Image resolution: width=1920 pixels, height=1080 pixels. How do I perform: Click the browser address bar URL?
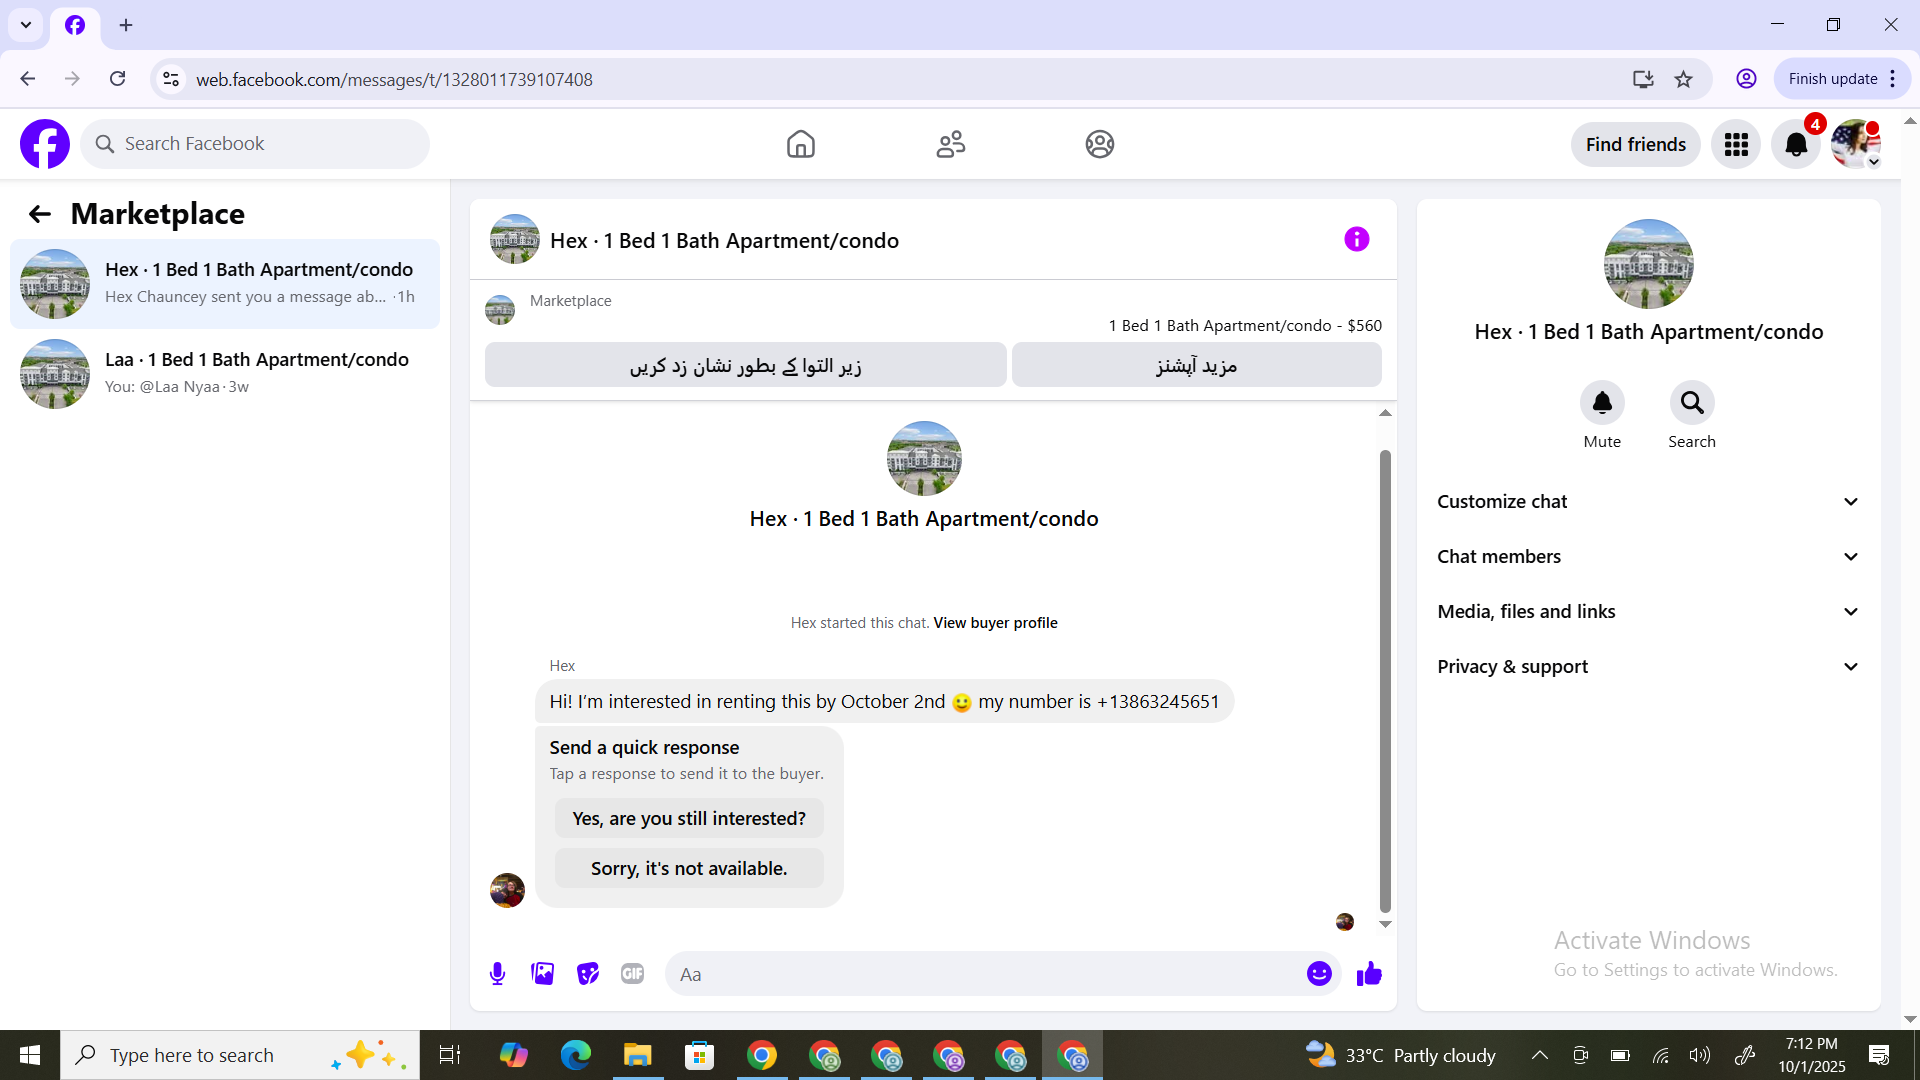point(394,79)
